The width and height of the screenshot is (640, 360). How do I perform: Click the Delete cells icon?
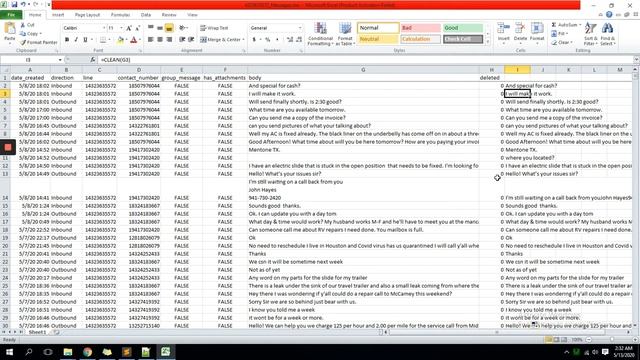[x=520, y=29]
